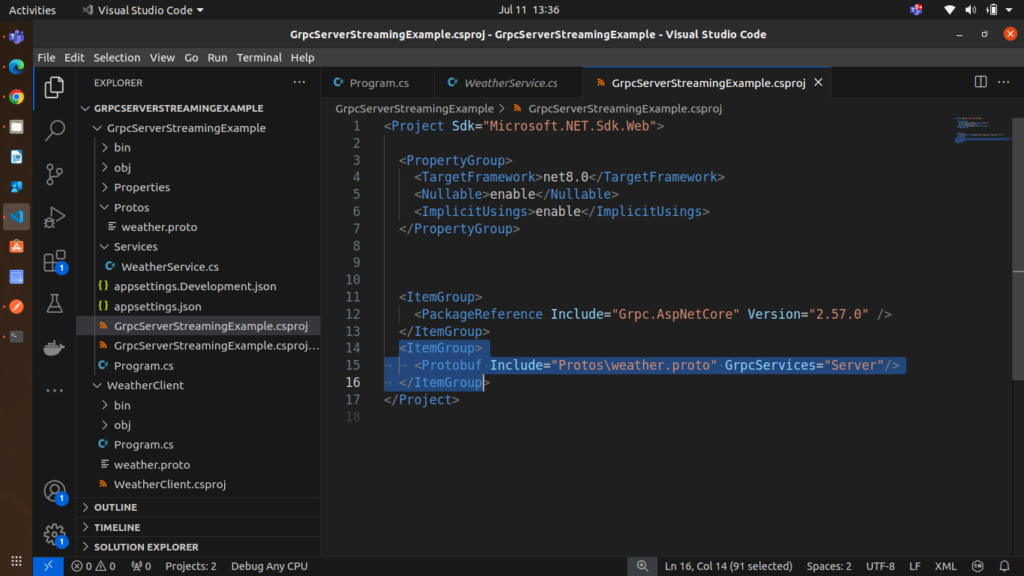Click the Spaces: 2 indentation setting
The width and height of the screenshot is (1024, 576).
coord(829,566)
